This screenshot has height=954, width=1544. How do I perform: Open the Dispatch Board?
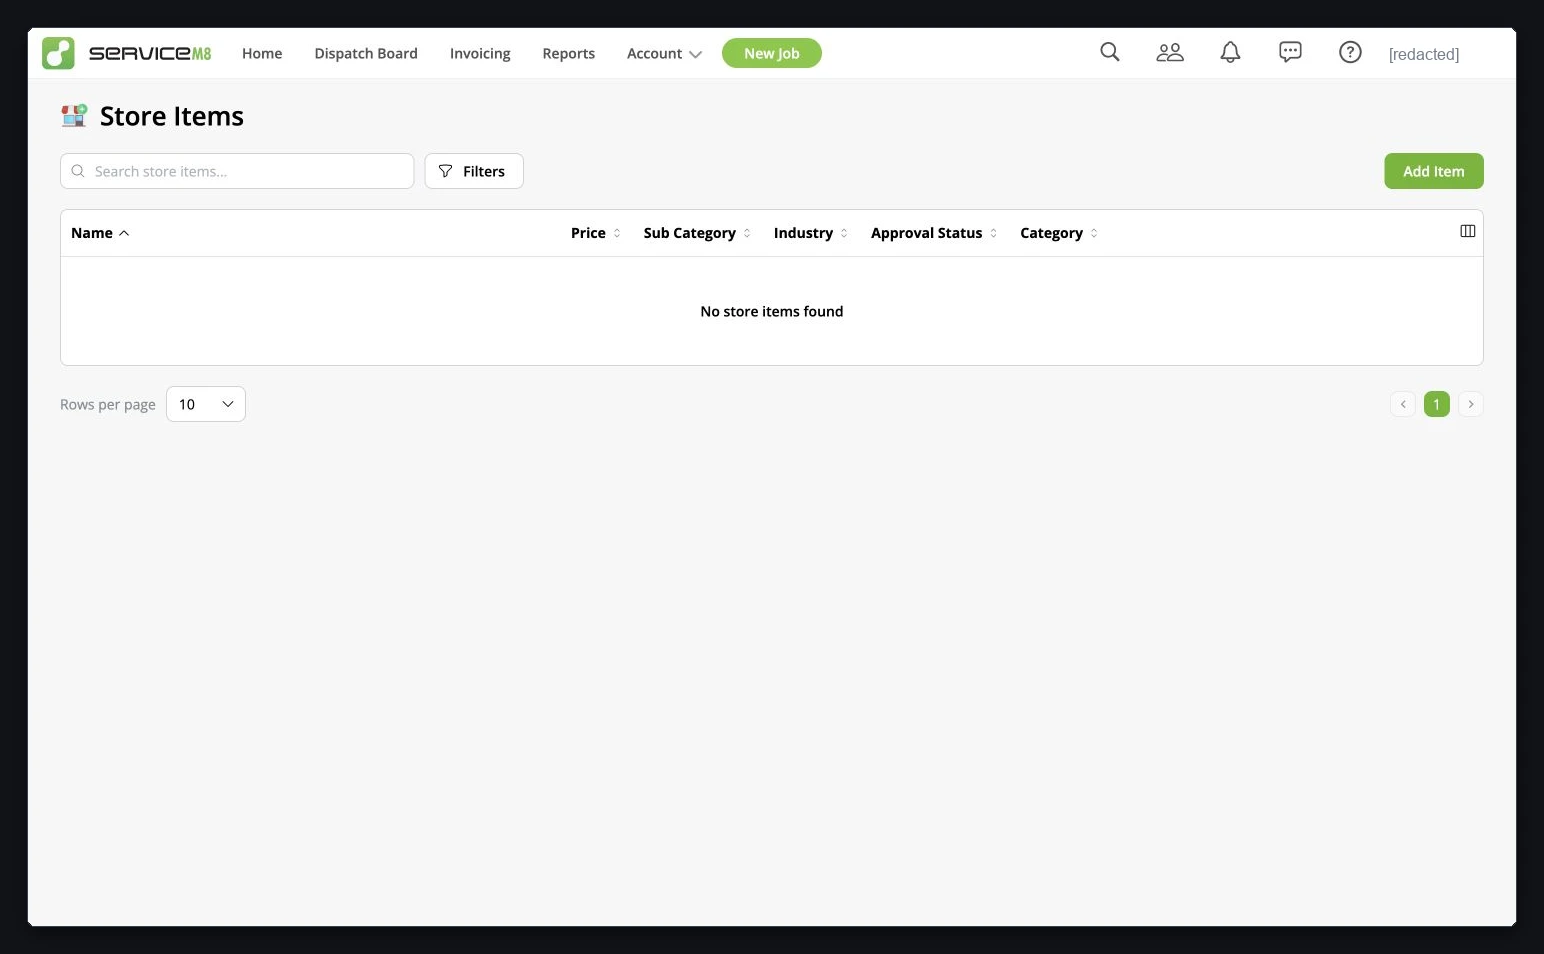pyautogui.click(x=366, y=53)
